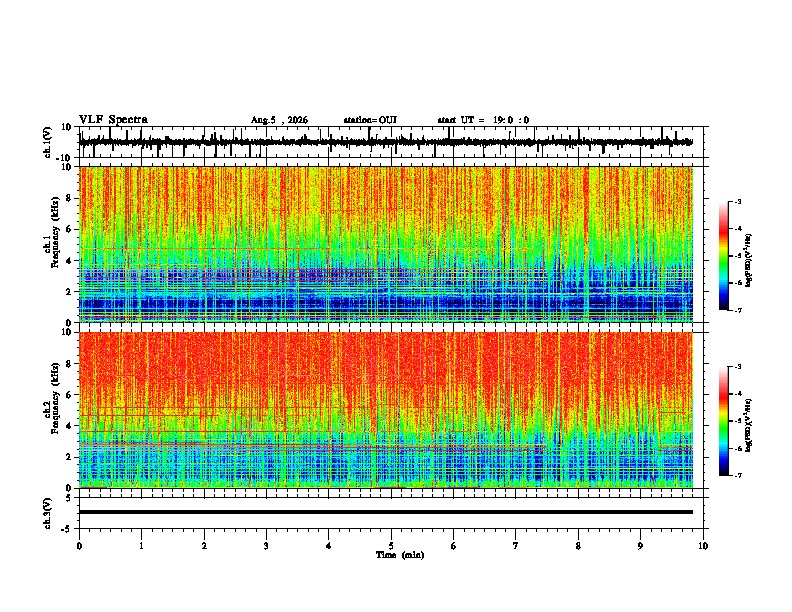Click the "-7" value on ch.1 color bar

pos(737,310)
